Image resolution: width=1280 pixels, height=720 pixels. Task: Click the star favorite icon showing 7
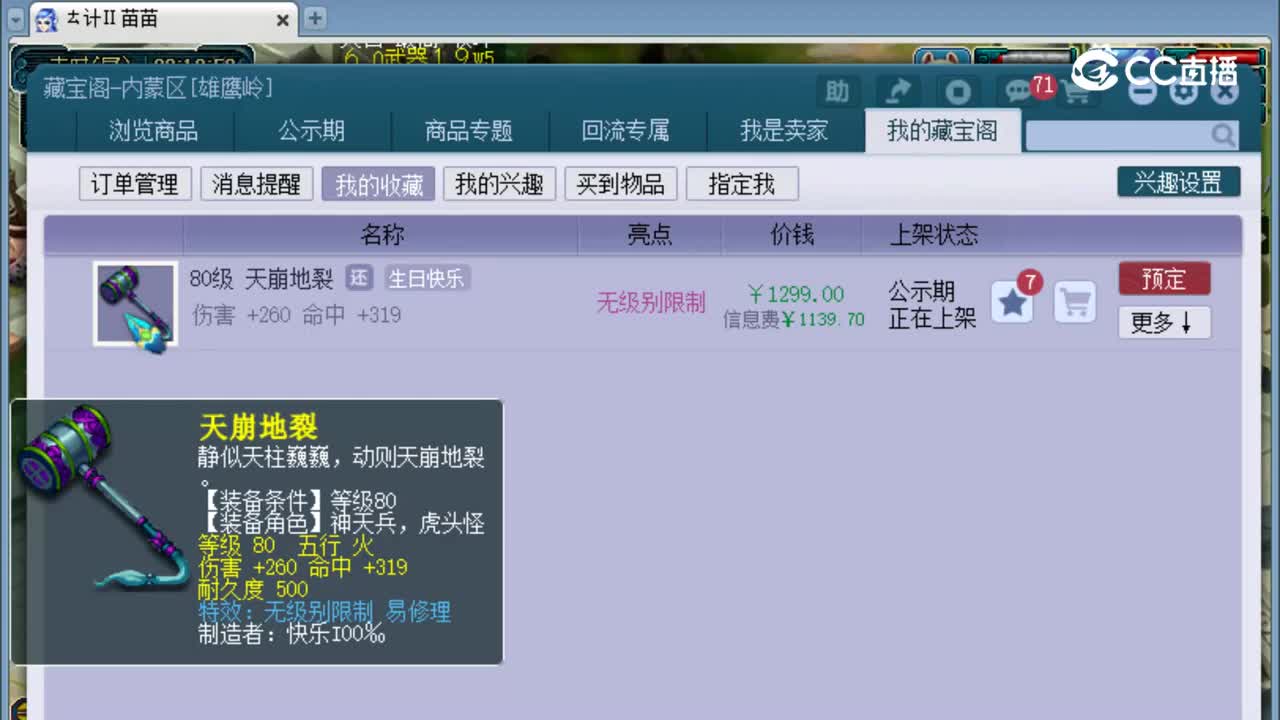(x=1012, y=302)
